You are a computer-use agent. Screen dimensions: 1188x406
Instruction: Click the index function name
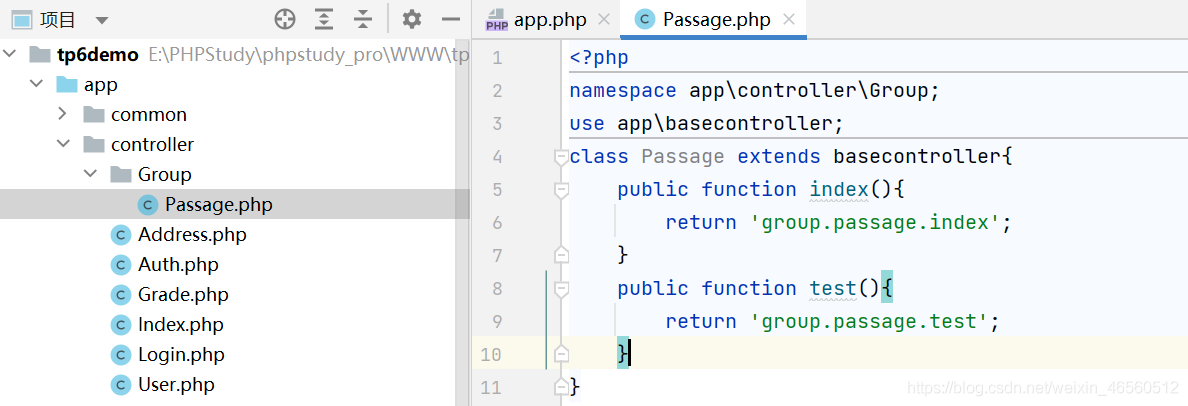(x=839, y=189)
